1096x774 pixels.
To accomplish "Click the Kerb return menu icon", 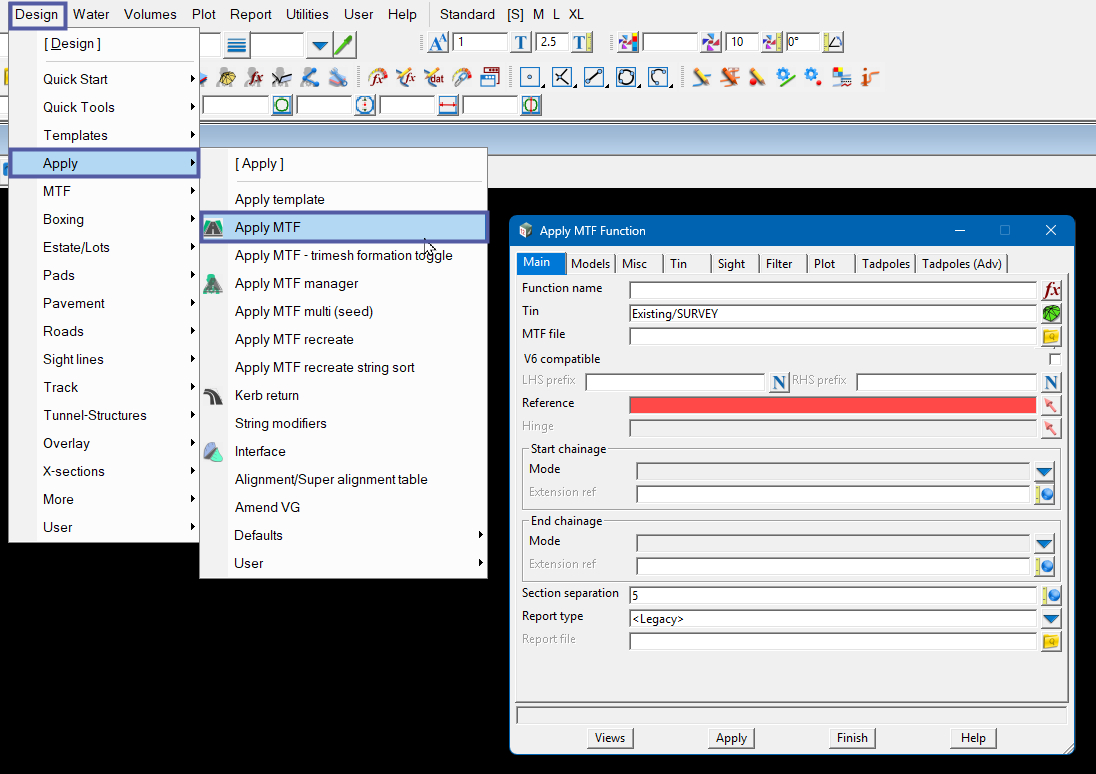I will (x=213, y=396).
